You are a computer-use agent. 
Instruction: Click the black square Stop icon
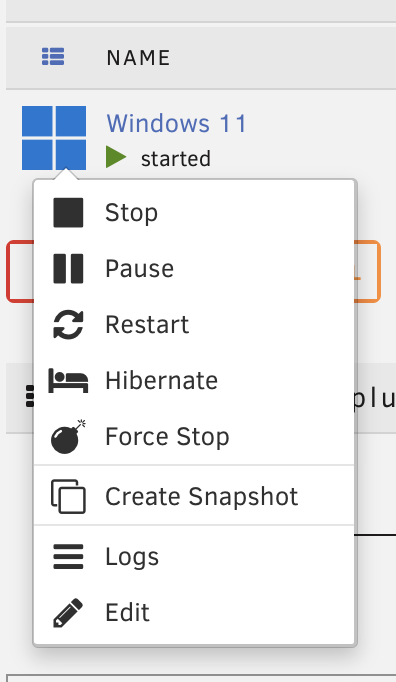tap(68, 213)
